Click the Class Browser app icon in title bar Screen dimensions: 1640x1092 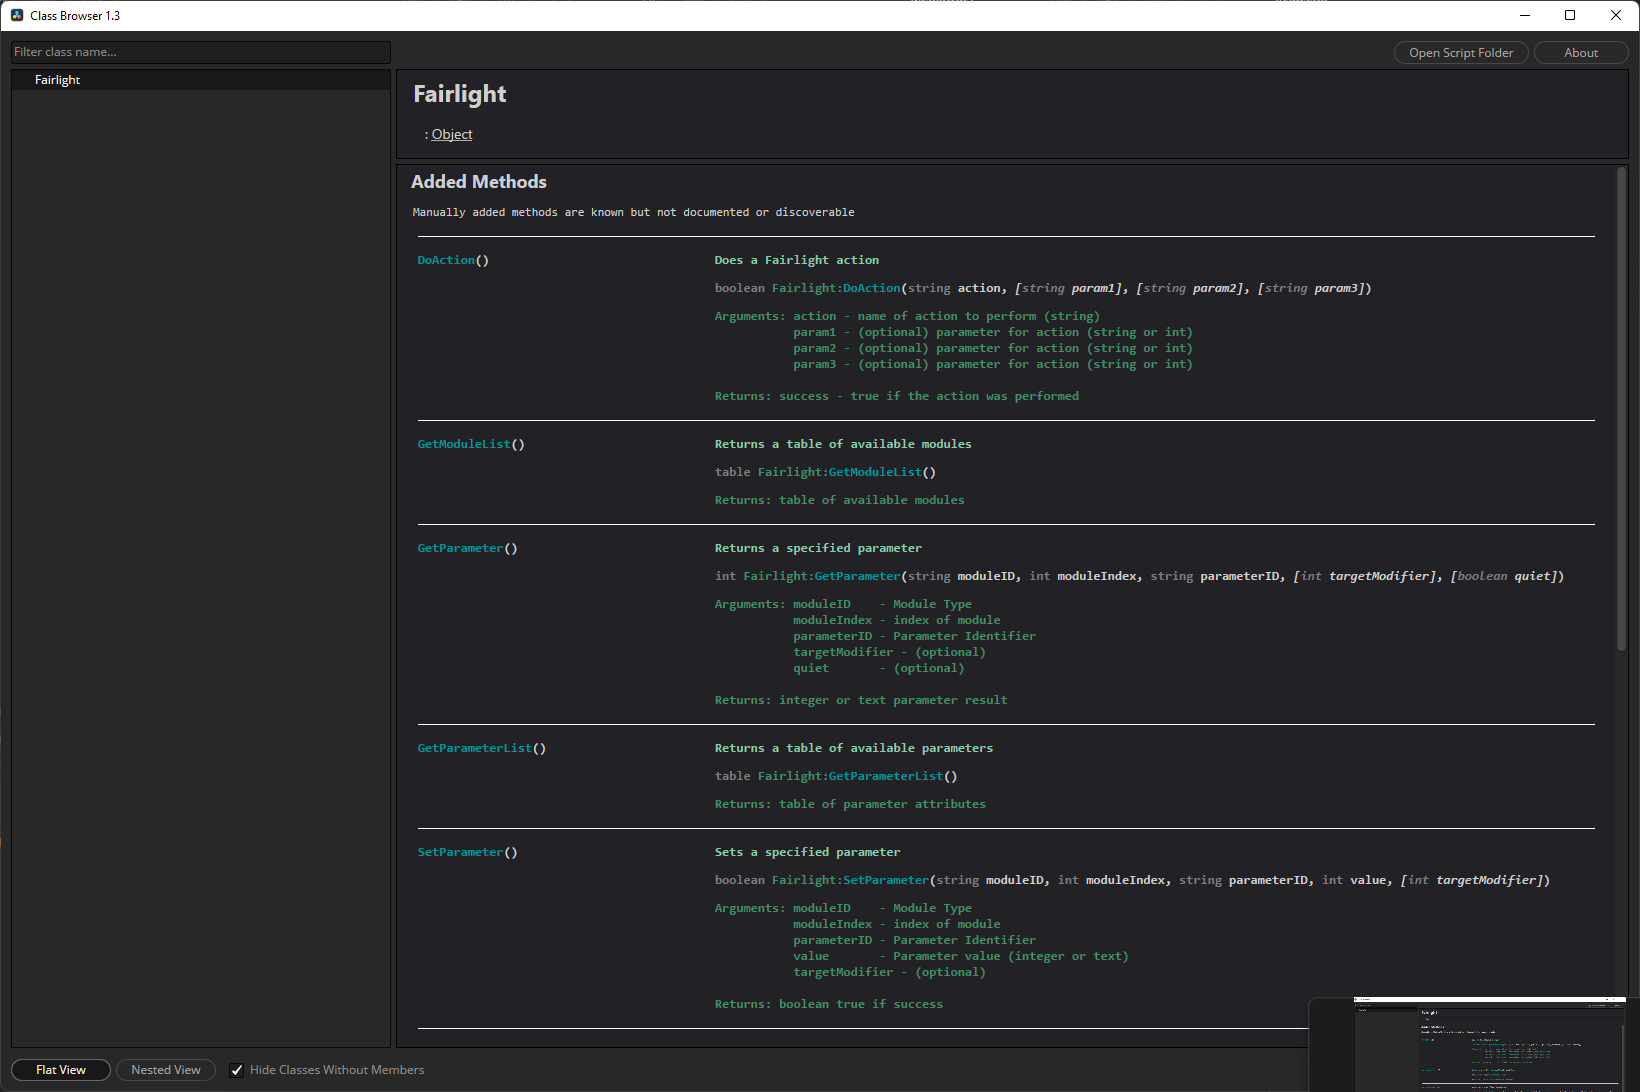(17, 15)
